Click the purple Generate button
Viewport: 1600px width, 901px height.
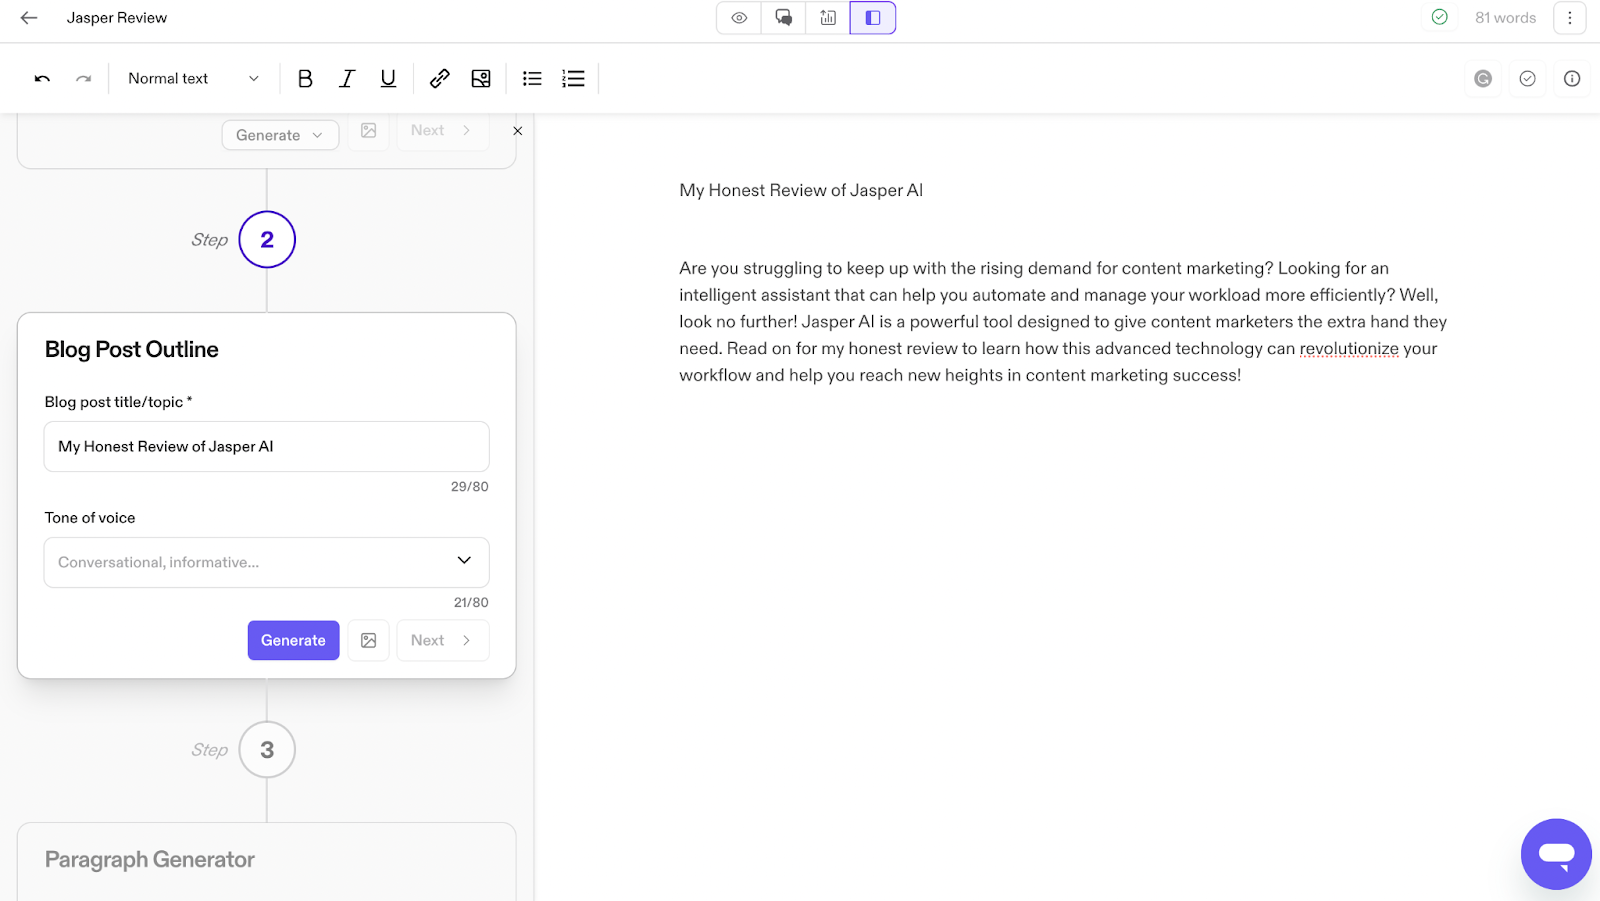293,640
